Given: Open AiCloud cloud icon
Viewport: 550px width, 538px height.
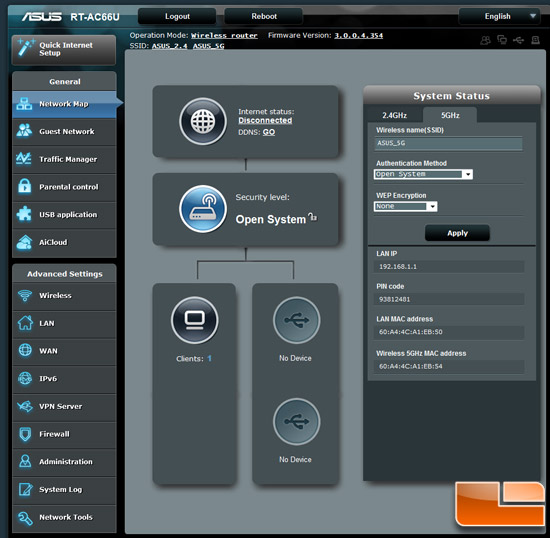Looking at the screenshot, I should click(24, 242).
